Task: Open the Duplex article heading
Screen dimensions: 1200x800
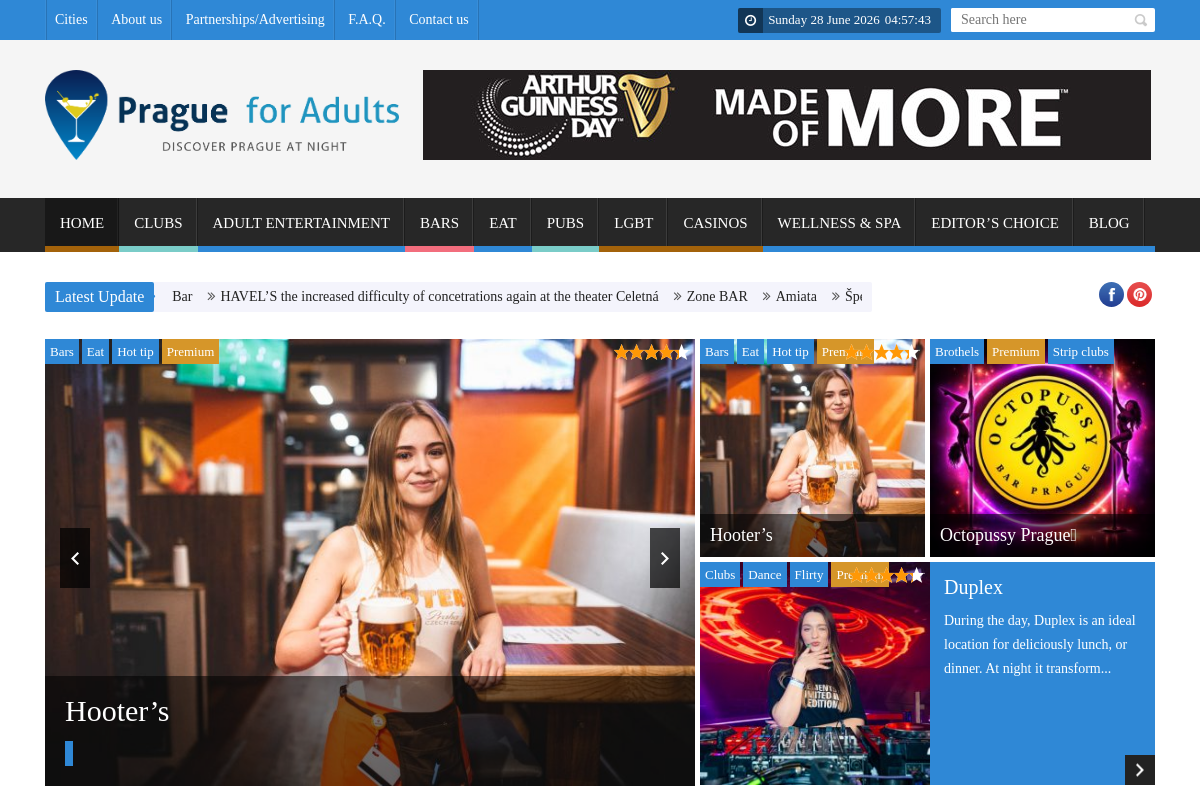Action: [973, 587]
